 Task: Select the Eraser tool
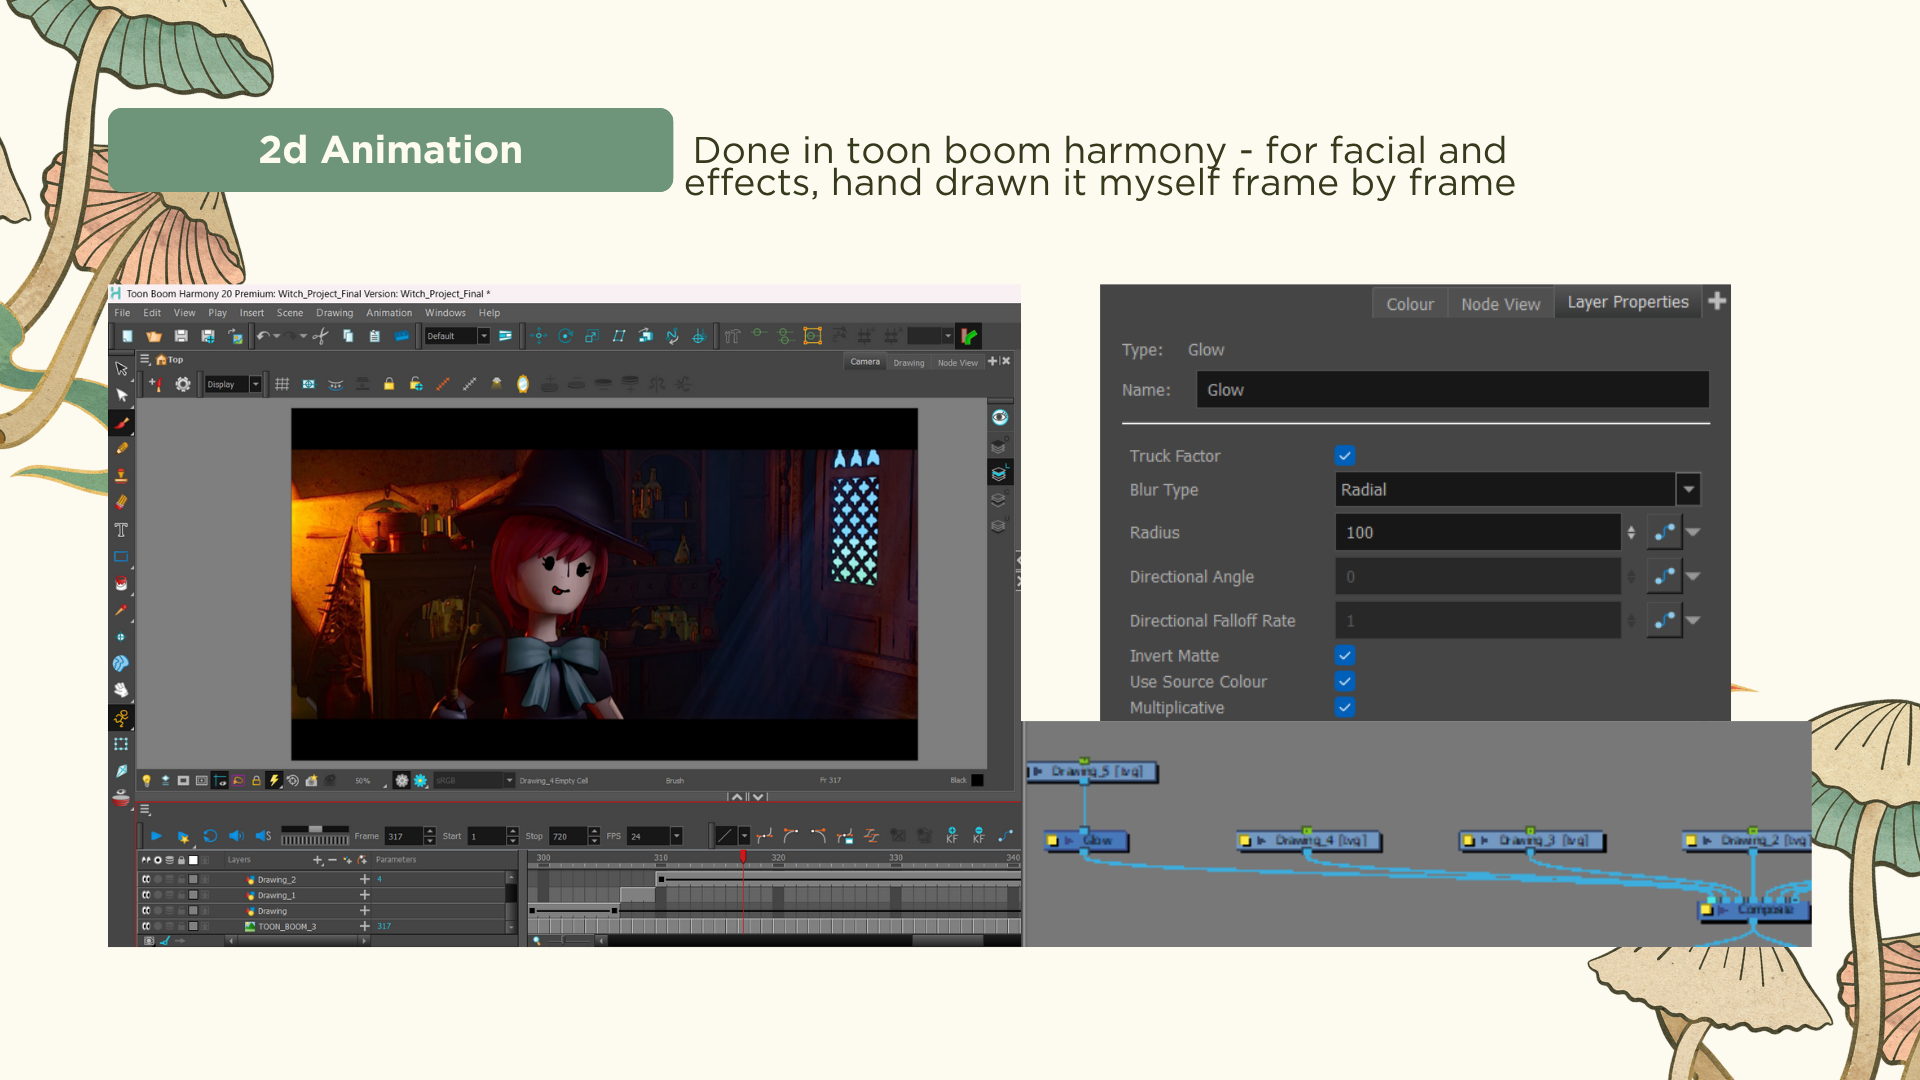pos(121,502)
